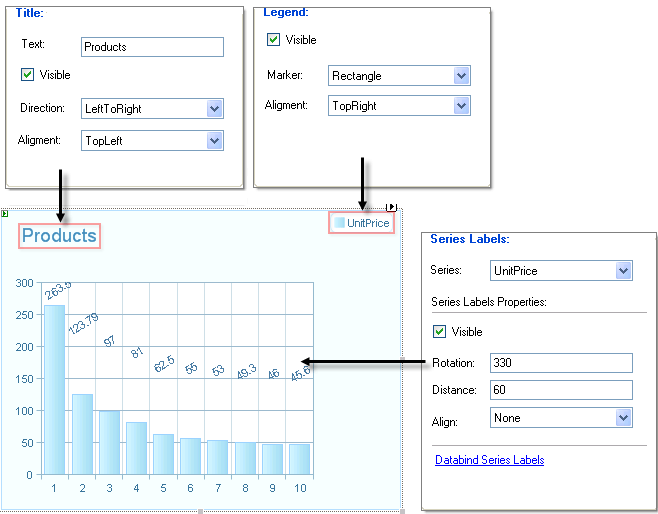
Task: Open the Databind Series Labels link
Action: tap(489, 460)
